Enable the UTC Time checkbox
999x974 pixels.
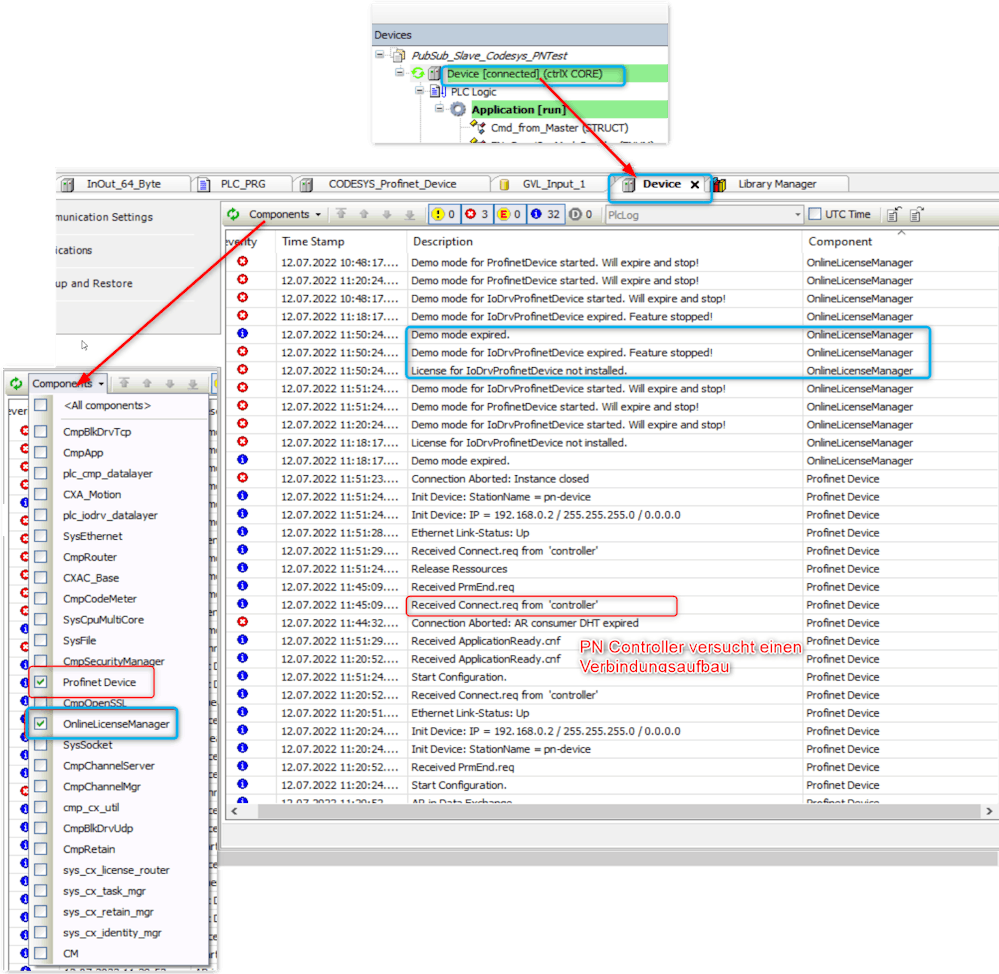click(x=815, y=214)
